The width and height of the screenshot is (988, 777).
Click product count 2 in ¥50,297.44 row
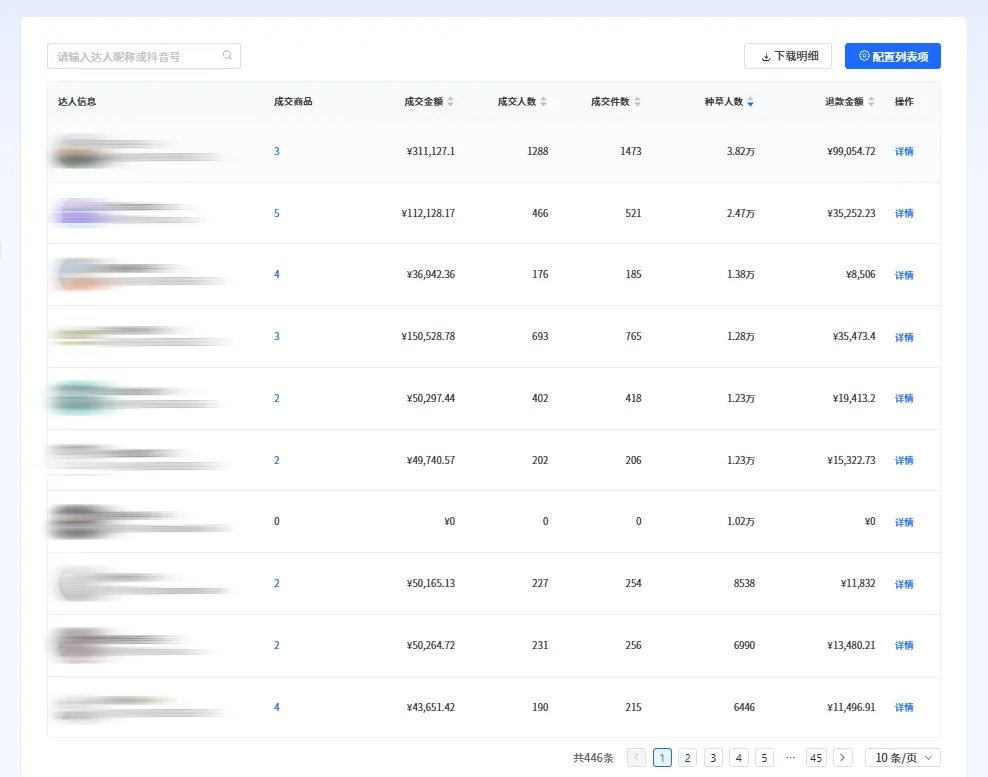277,398
